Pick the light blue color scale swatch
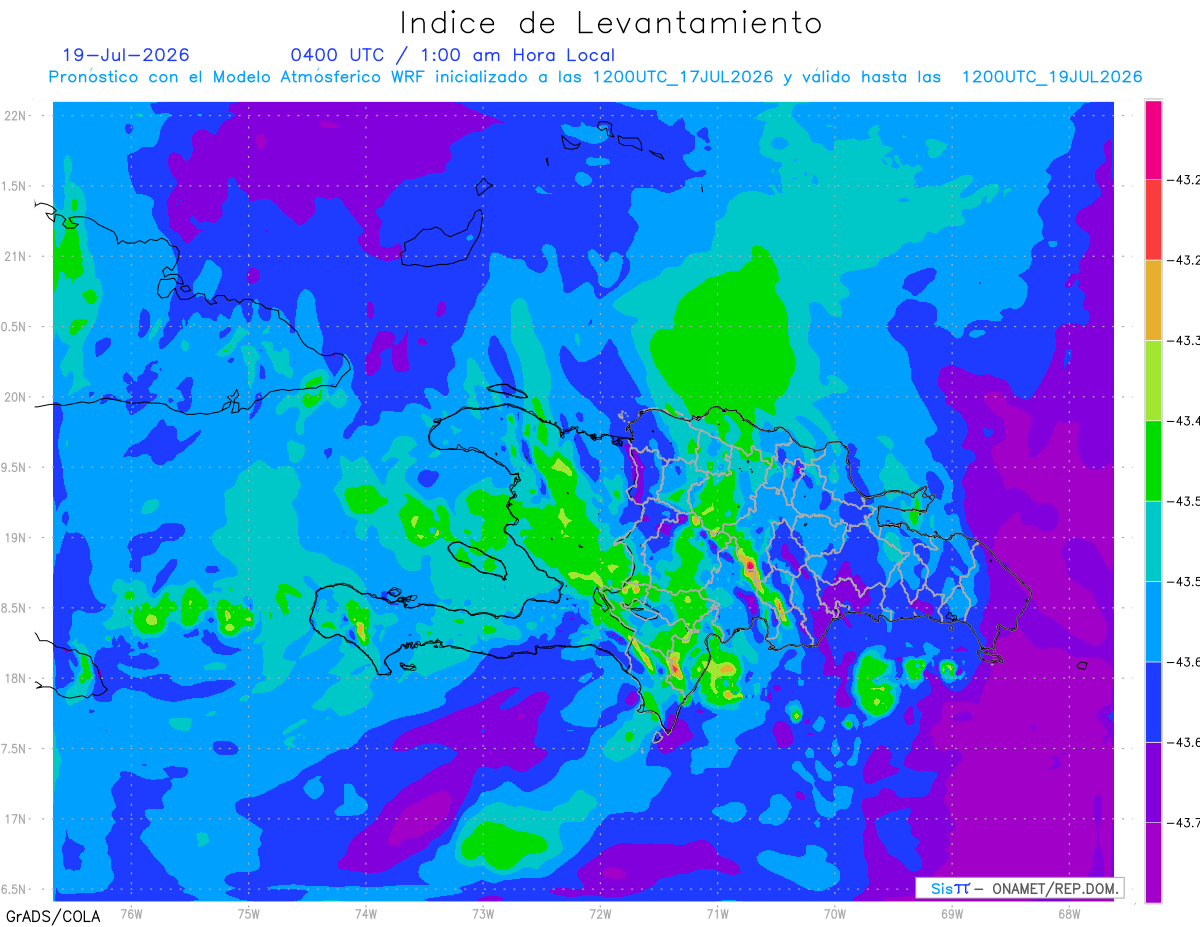This screenshot has height=927, width=1200. tap(1153, 621)
